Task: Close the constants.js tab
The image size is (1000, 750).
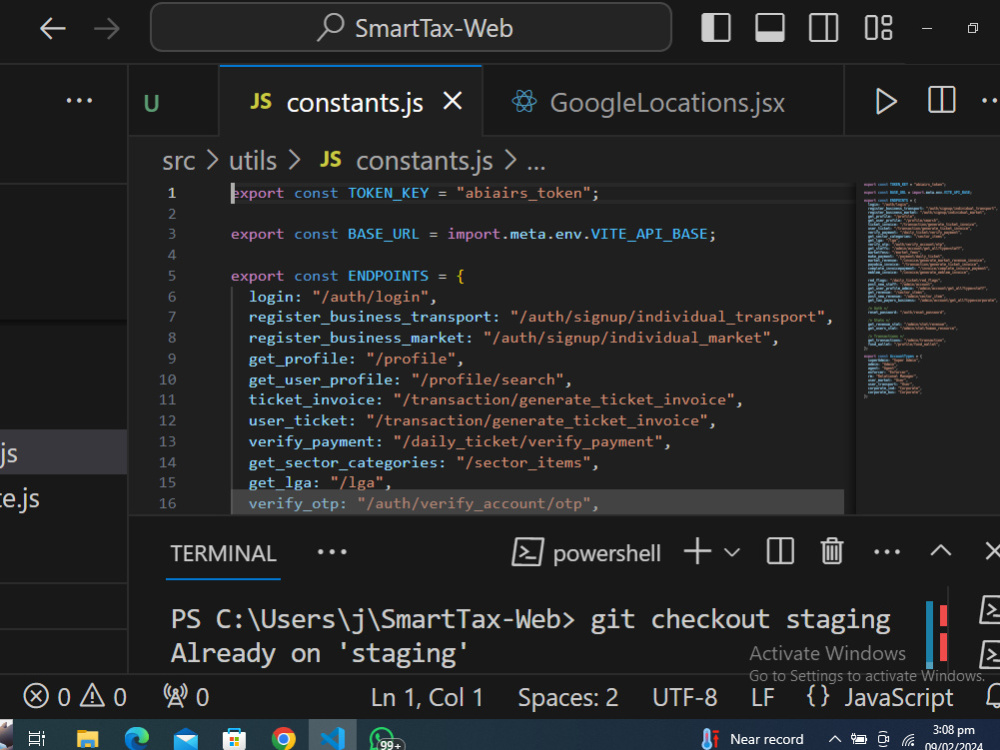Action: (452, 100)
